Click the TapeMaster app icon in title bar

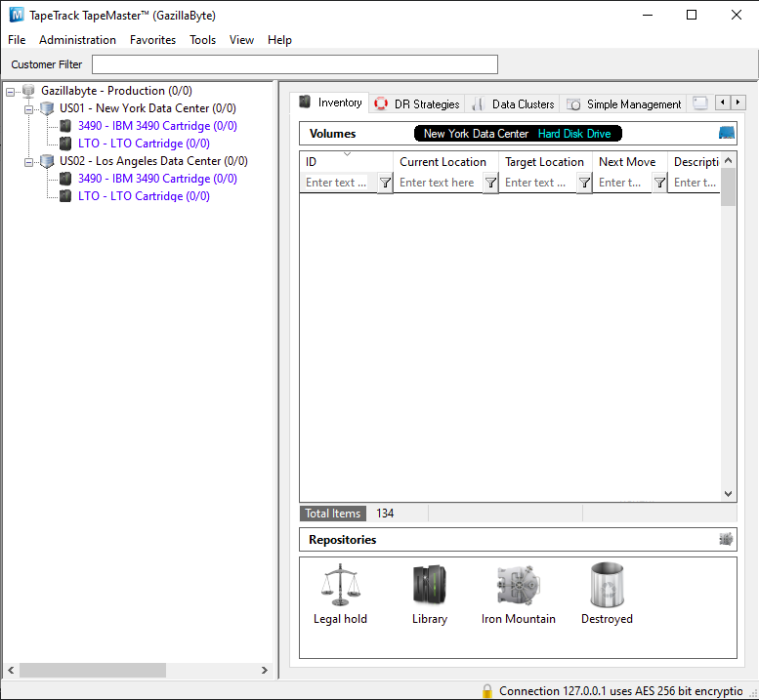[16, 15]
